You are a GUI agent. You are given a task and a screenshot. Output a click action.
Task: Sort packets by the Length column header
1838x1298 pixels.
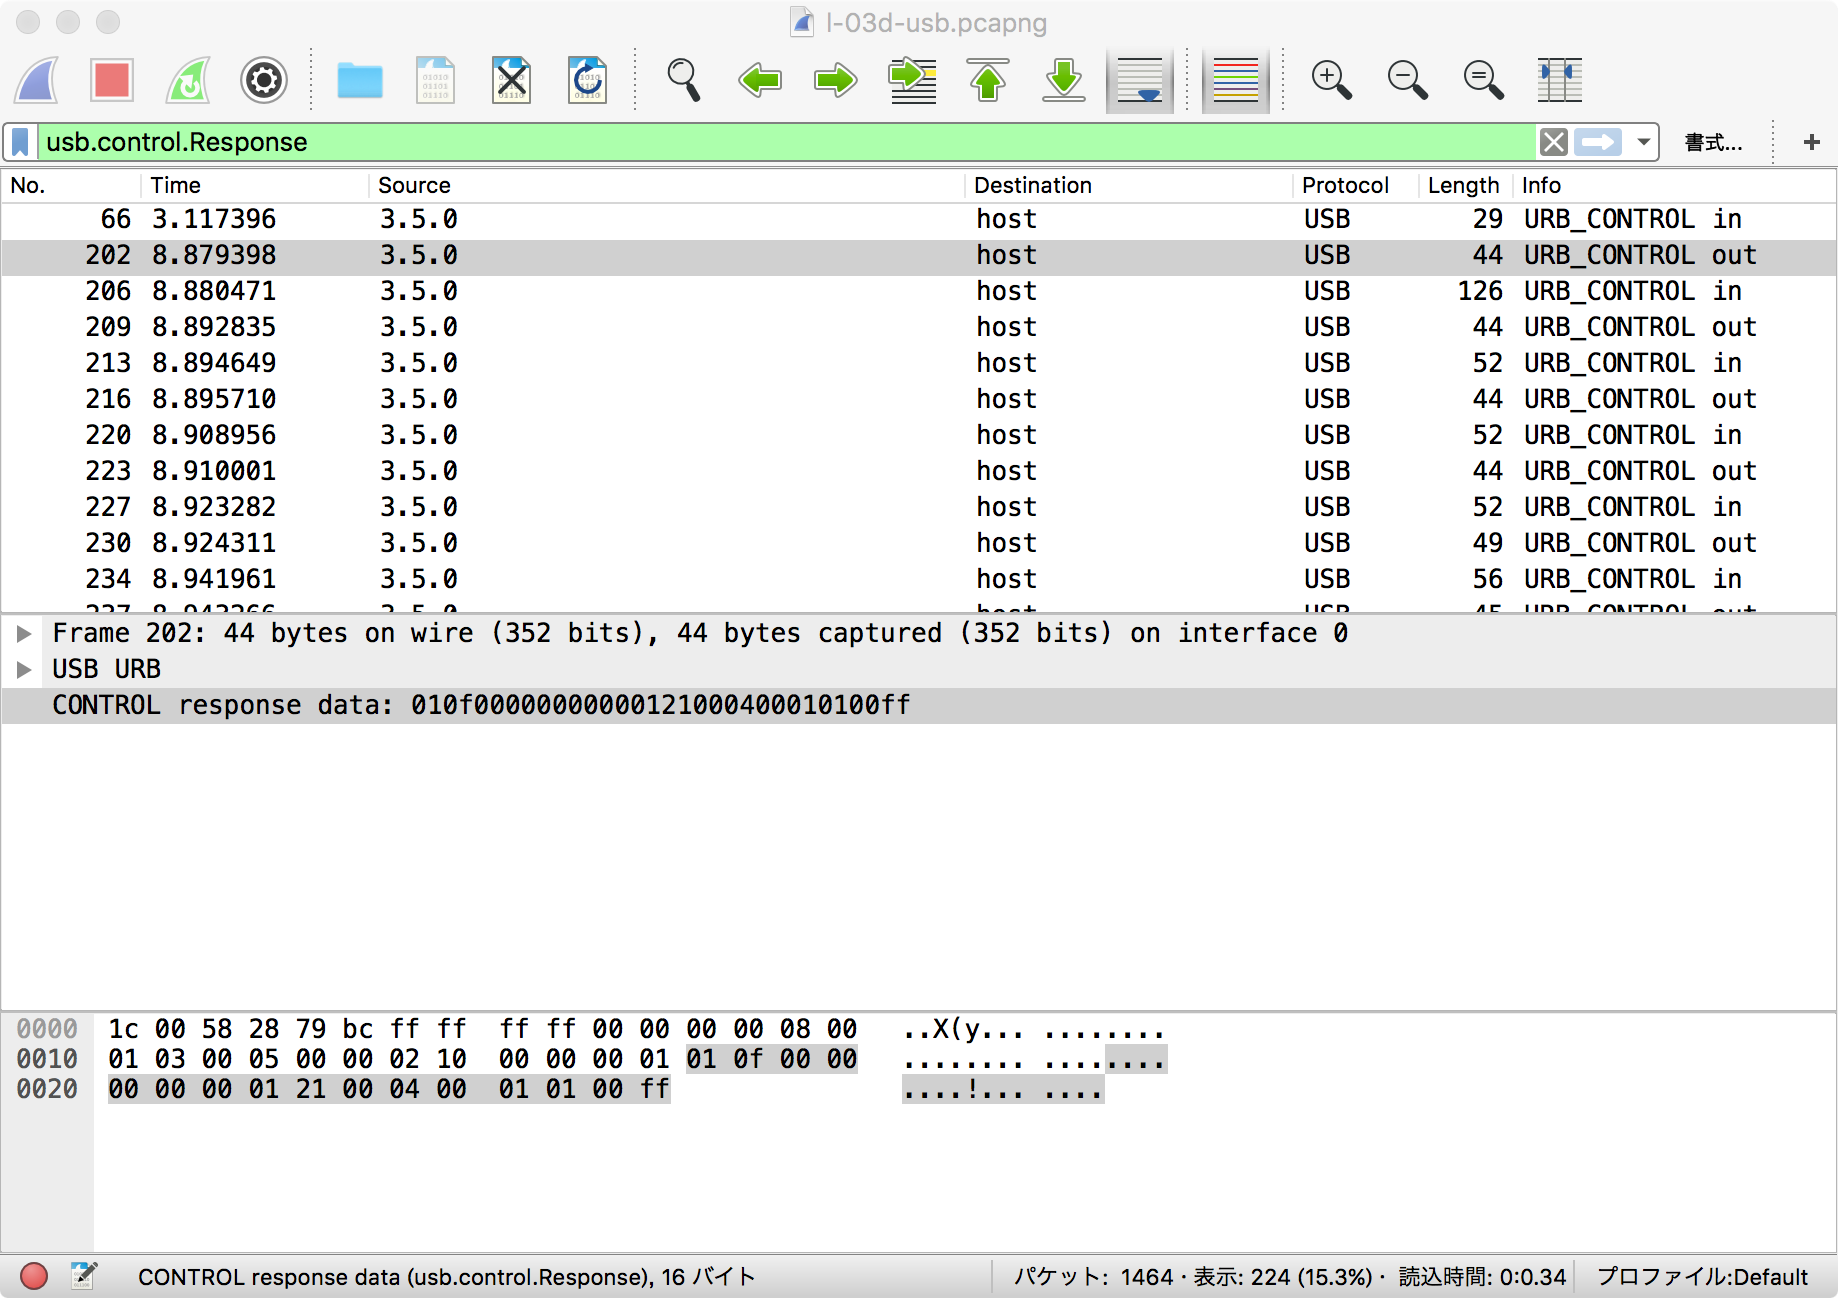(1464, 185)
